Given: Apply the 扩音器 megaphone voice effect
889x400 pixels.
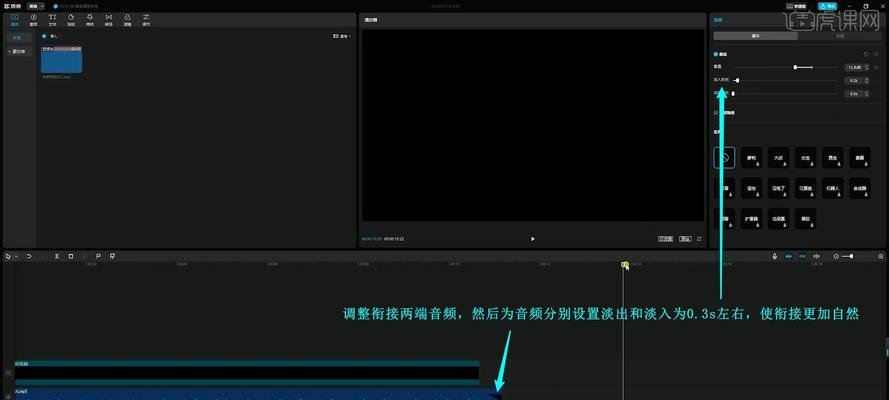Looking at the screenshot, I should click(751, 219).
